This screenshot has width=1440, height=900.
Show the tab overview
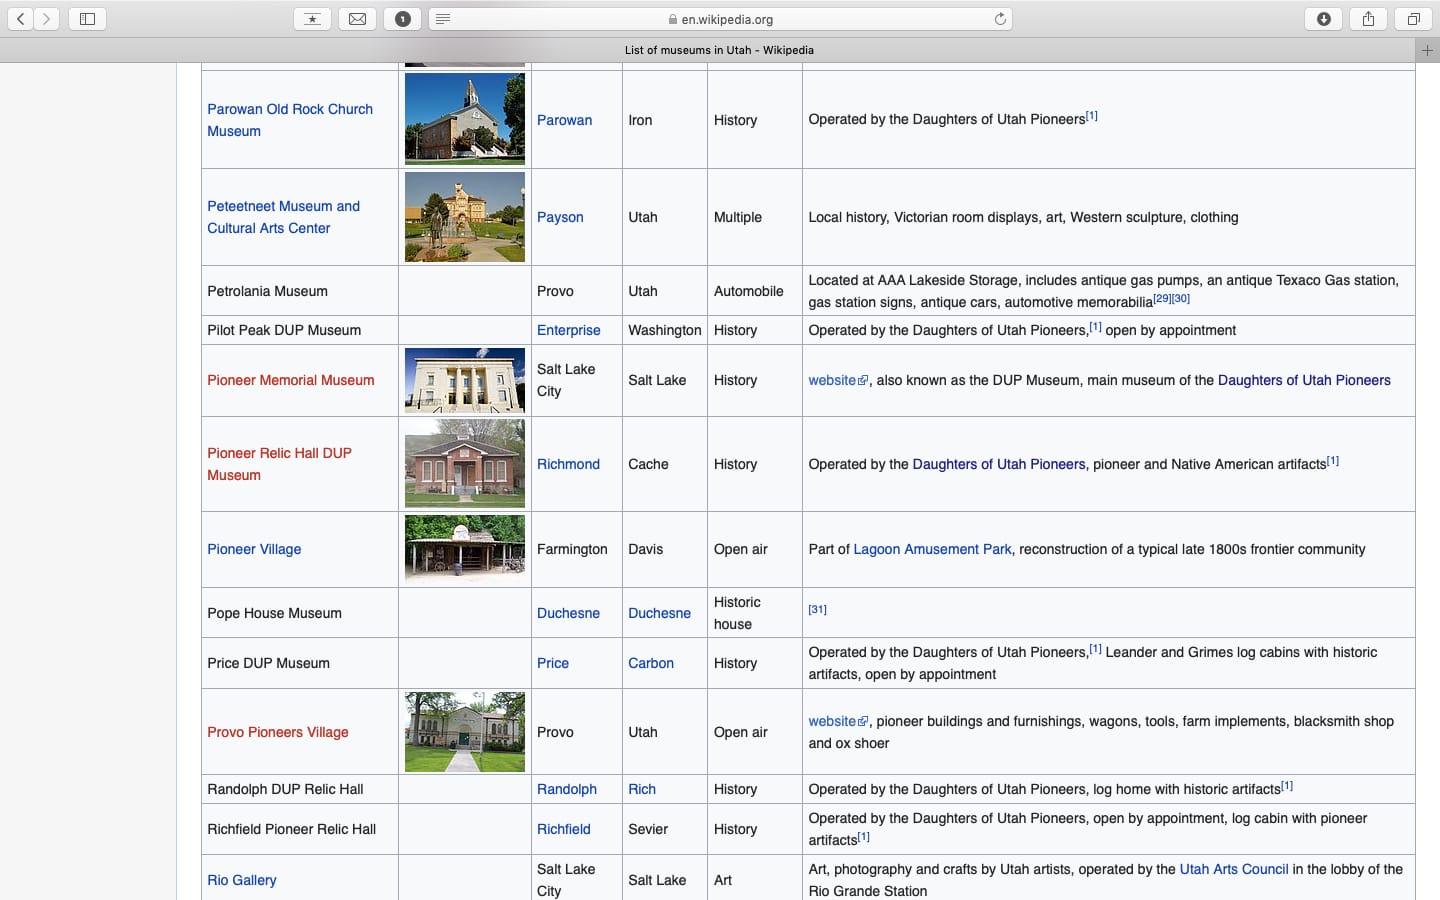click(x=1413, y=19)
